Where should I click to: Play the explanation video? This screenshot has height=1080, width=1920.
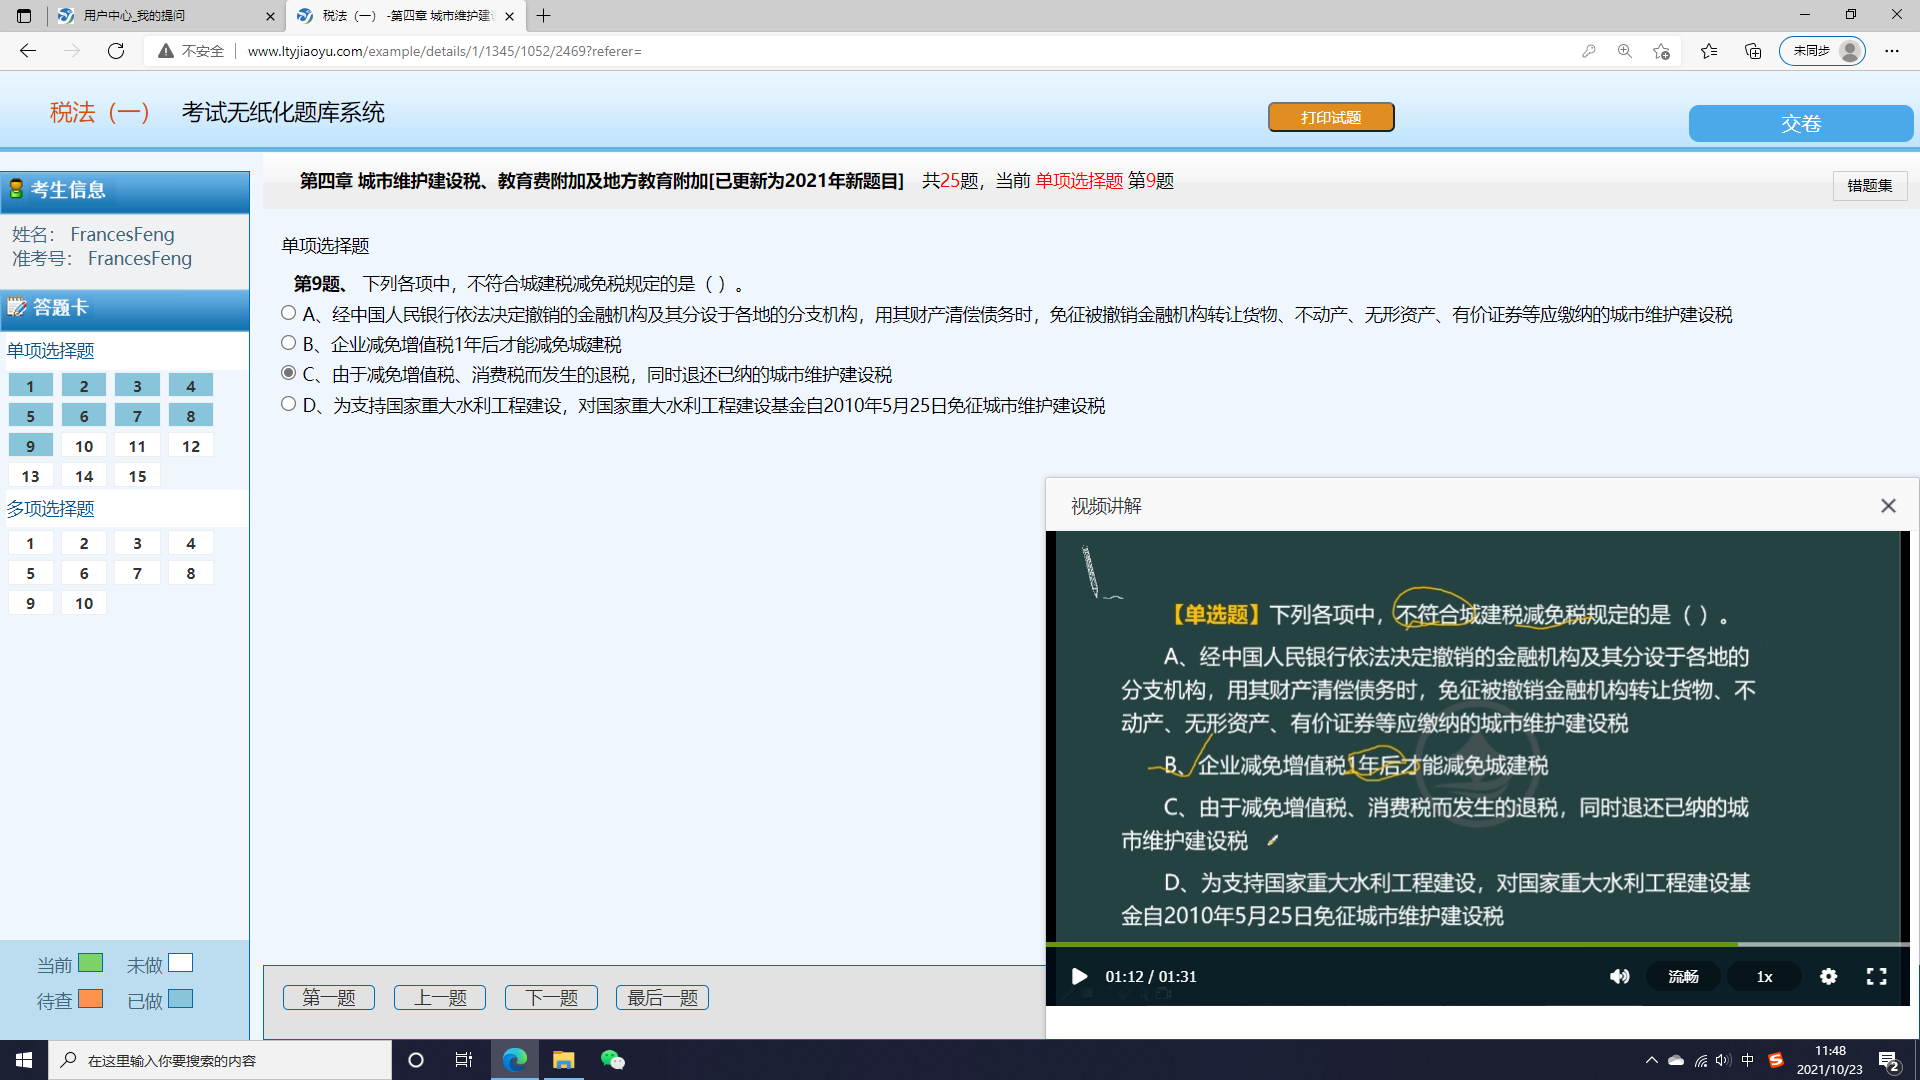tap(1079, 976)
